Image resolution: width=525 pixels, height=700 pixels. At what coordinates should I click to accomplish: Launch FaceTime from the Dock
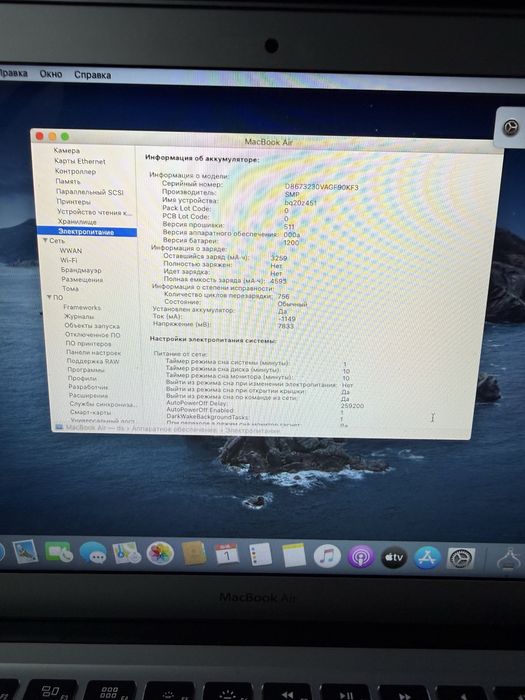coord(58,553)
